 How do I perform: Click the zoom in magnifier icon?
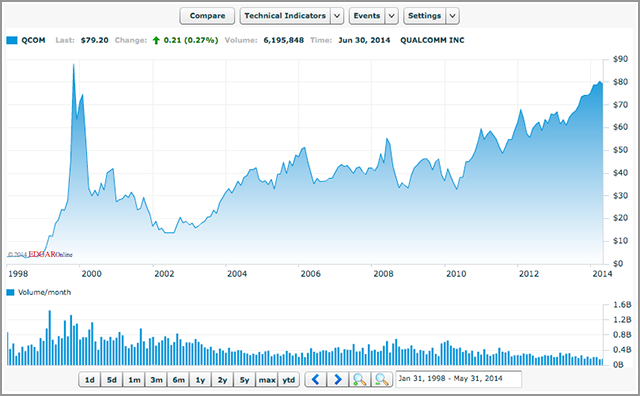coord(360,380)
